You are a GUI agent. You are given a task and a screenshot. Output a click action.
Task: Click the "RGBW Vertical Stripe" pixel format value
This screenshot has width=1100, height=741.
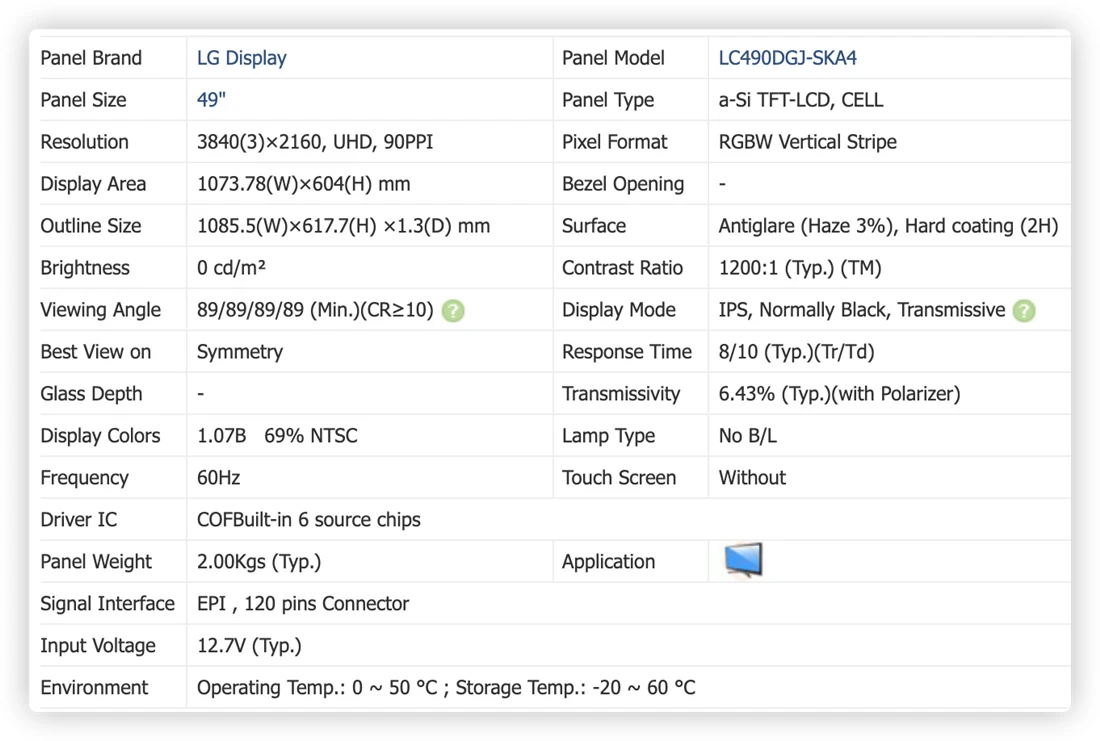tap(807, 142)
